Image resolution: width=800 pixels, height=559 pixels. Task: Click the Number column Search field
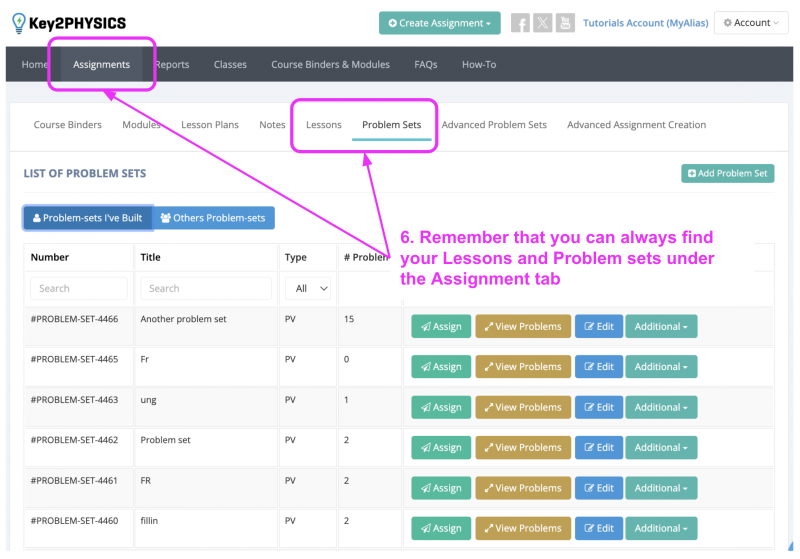[x=79, y=289]
